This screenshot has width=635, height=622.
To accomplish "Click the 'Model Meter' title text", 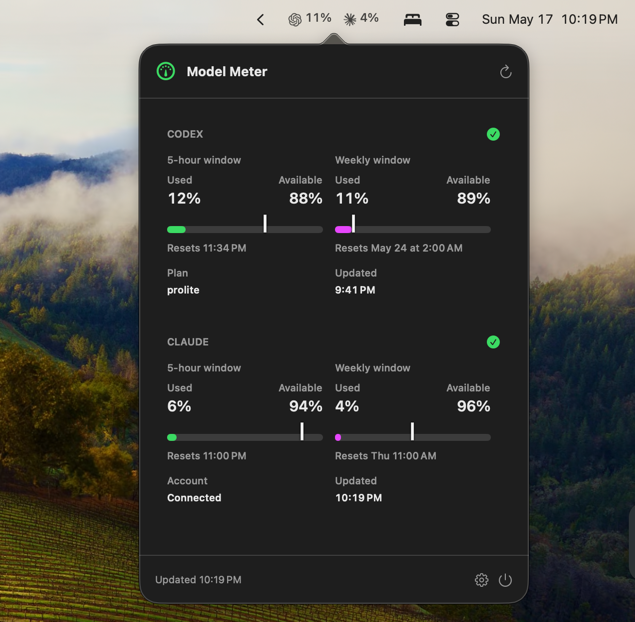I will [x=227, y=72].
